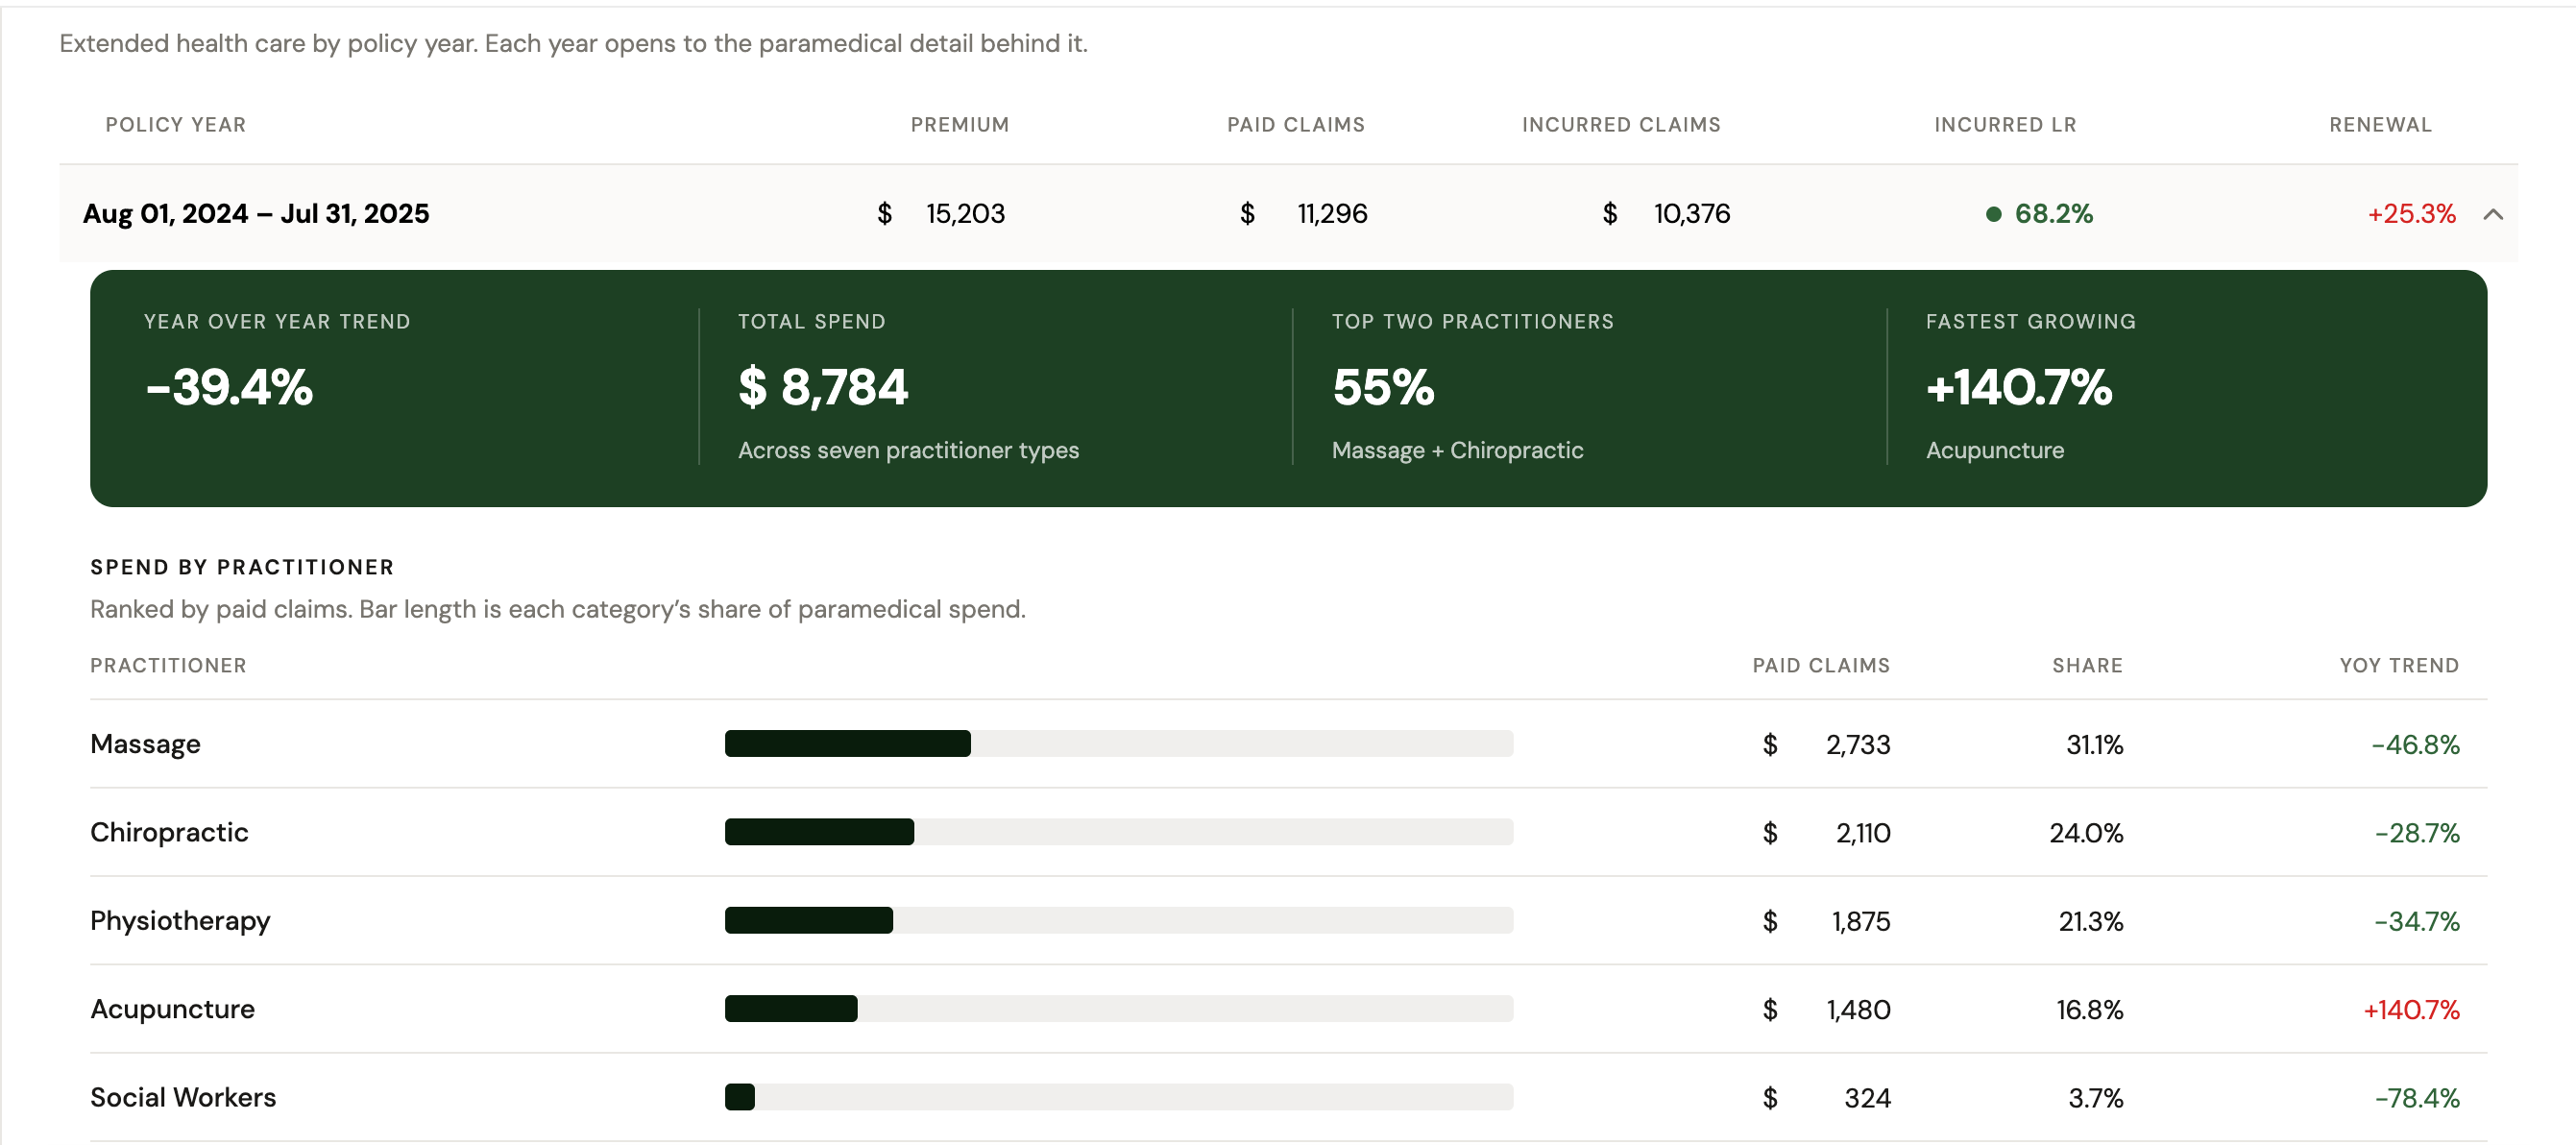Click the Social Workers practitioner name

(183, 1097)
